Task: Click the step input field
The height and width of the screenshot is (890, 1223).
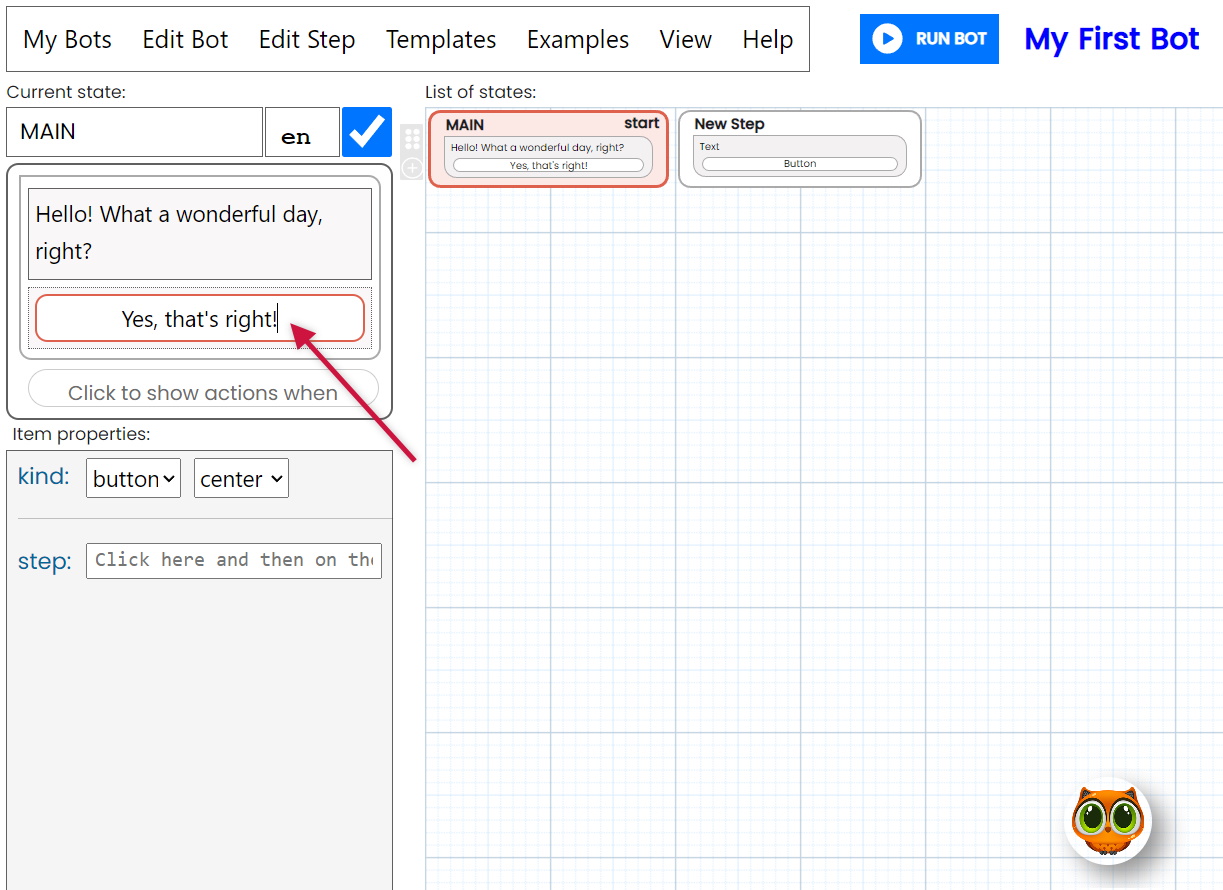Action: [x=233, y=561]
